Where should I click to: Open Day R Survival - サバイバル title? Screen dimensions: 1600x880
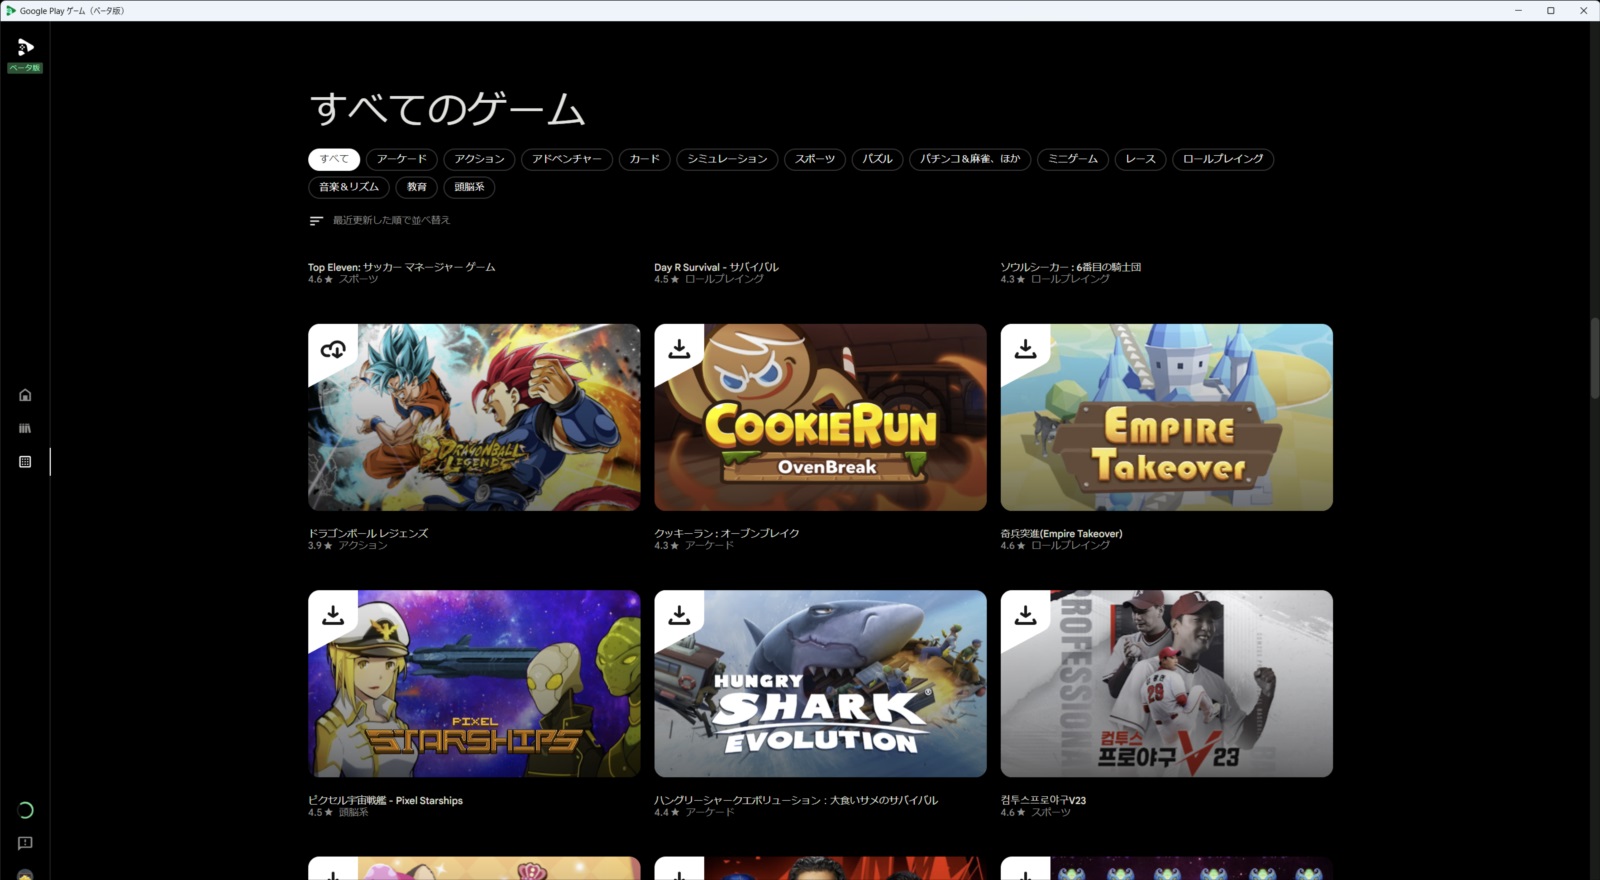[x=716, y=267]
